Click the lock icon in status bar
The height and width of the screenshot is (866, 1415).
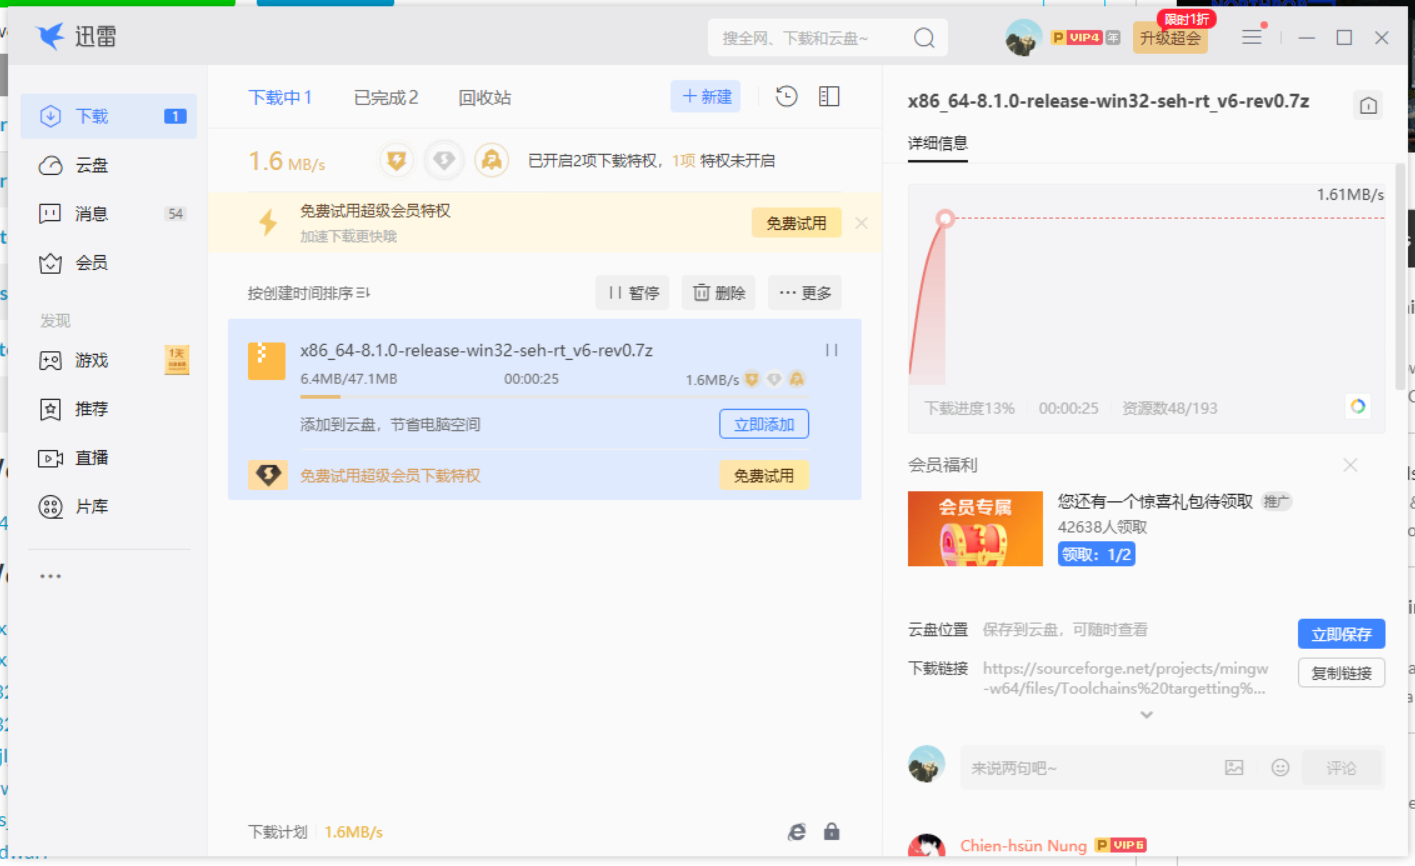click(831, 832)
